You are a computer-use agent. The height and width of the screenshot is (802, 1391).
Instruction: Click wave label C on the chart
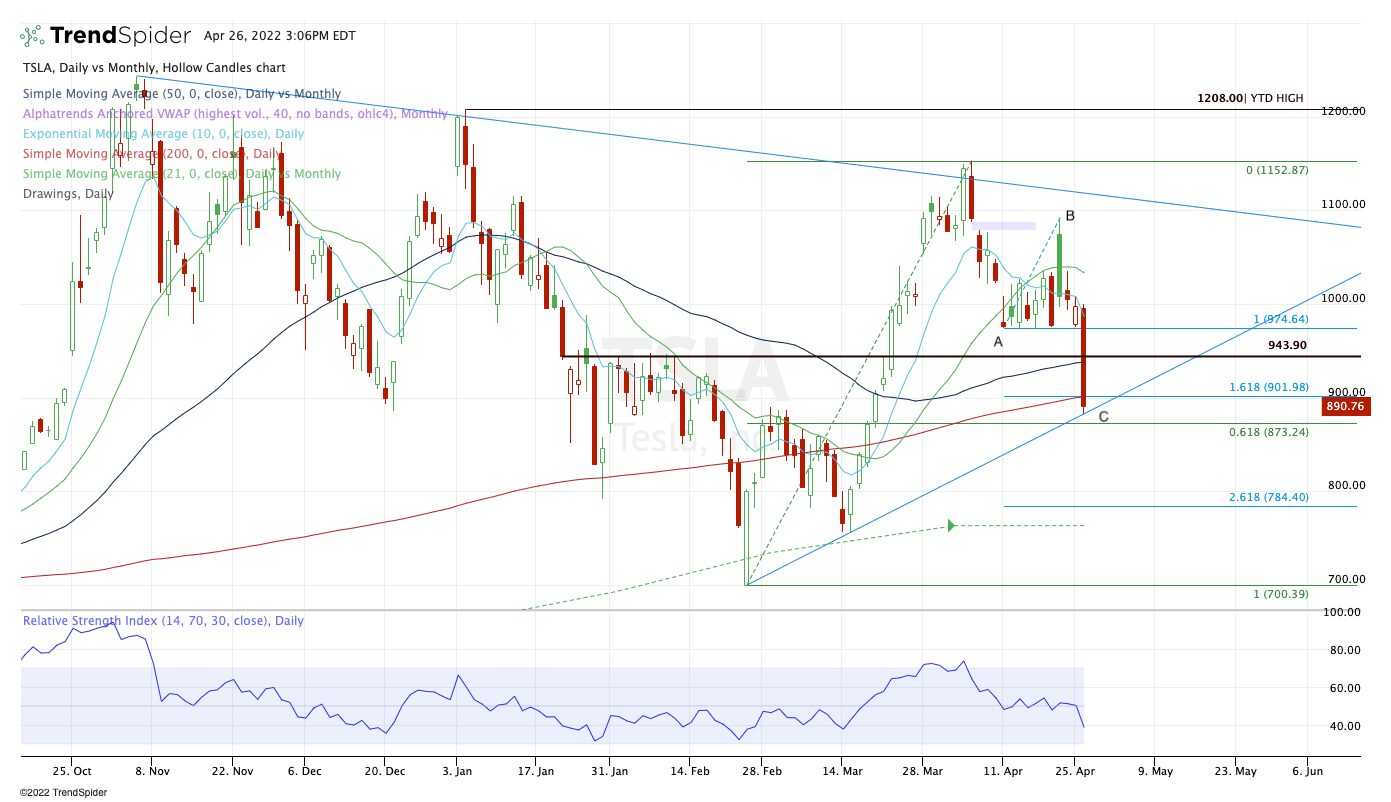(1104, 417)
